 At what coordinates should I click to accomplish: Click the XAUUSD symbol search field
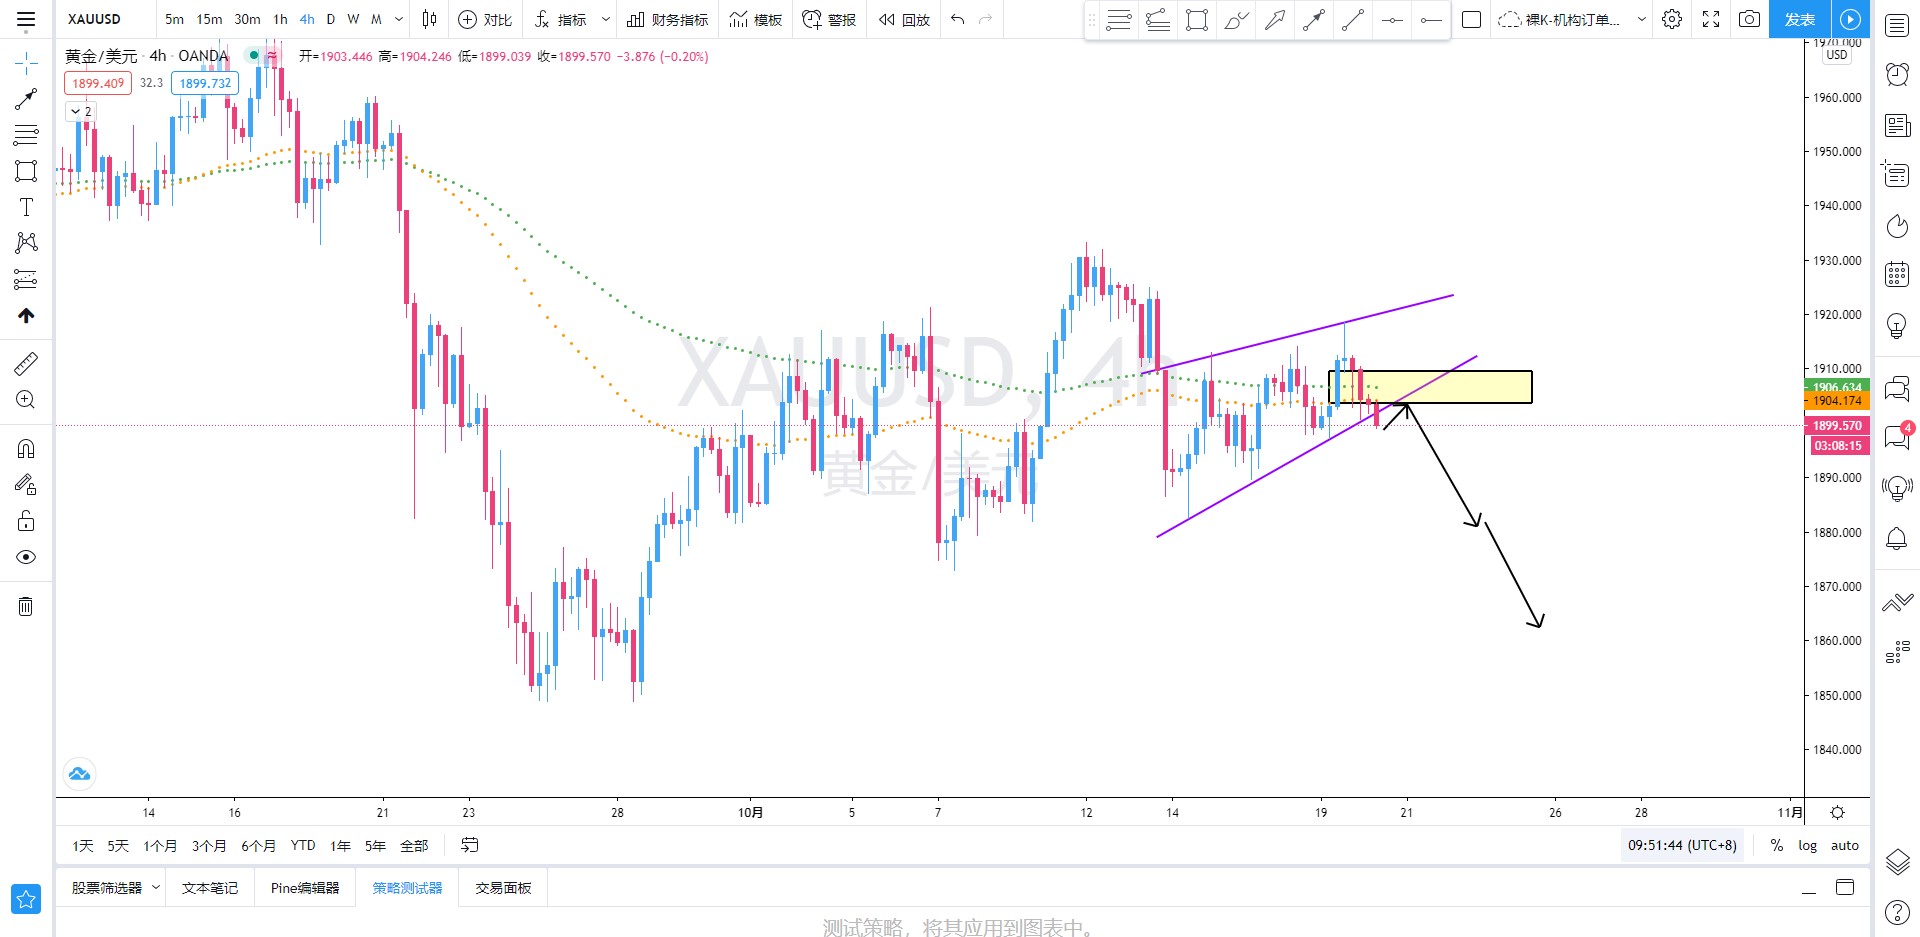(x=105, y=19)
